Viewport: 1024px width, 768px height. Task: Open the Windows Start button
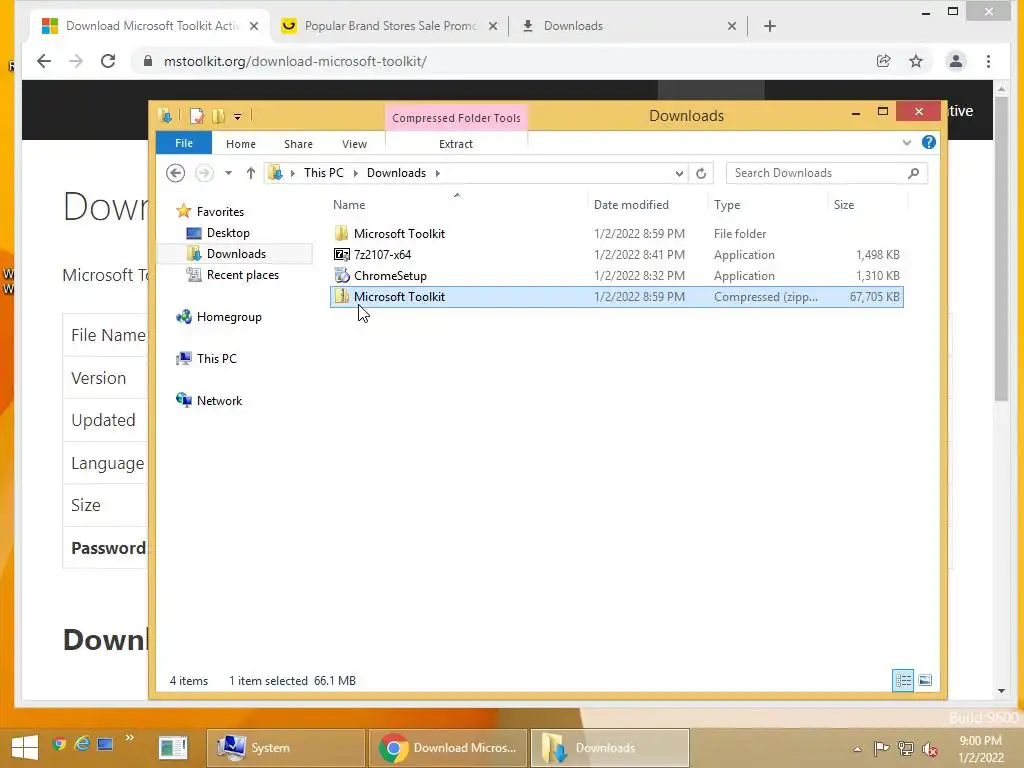[24, 748]
